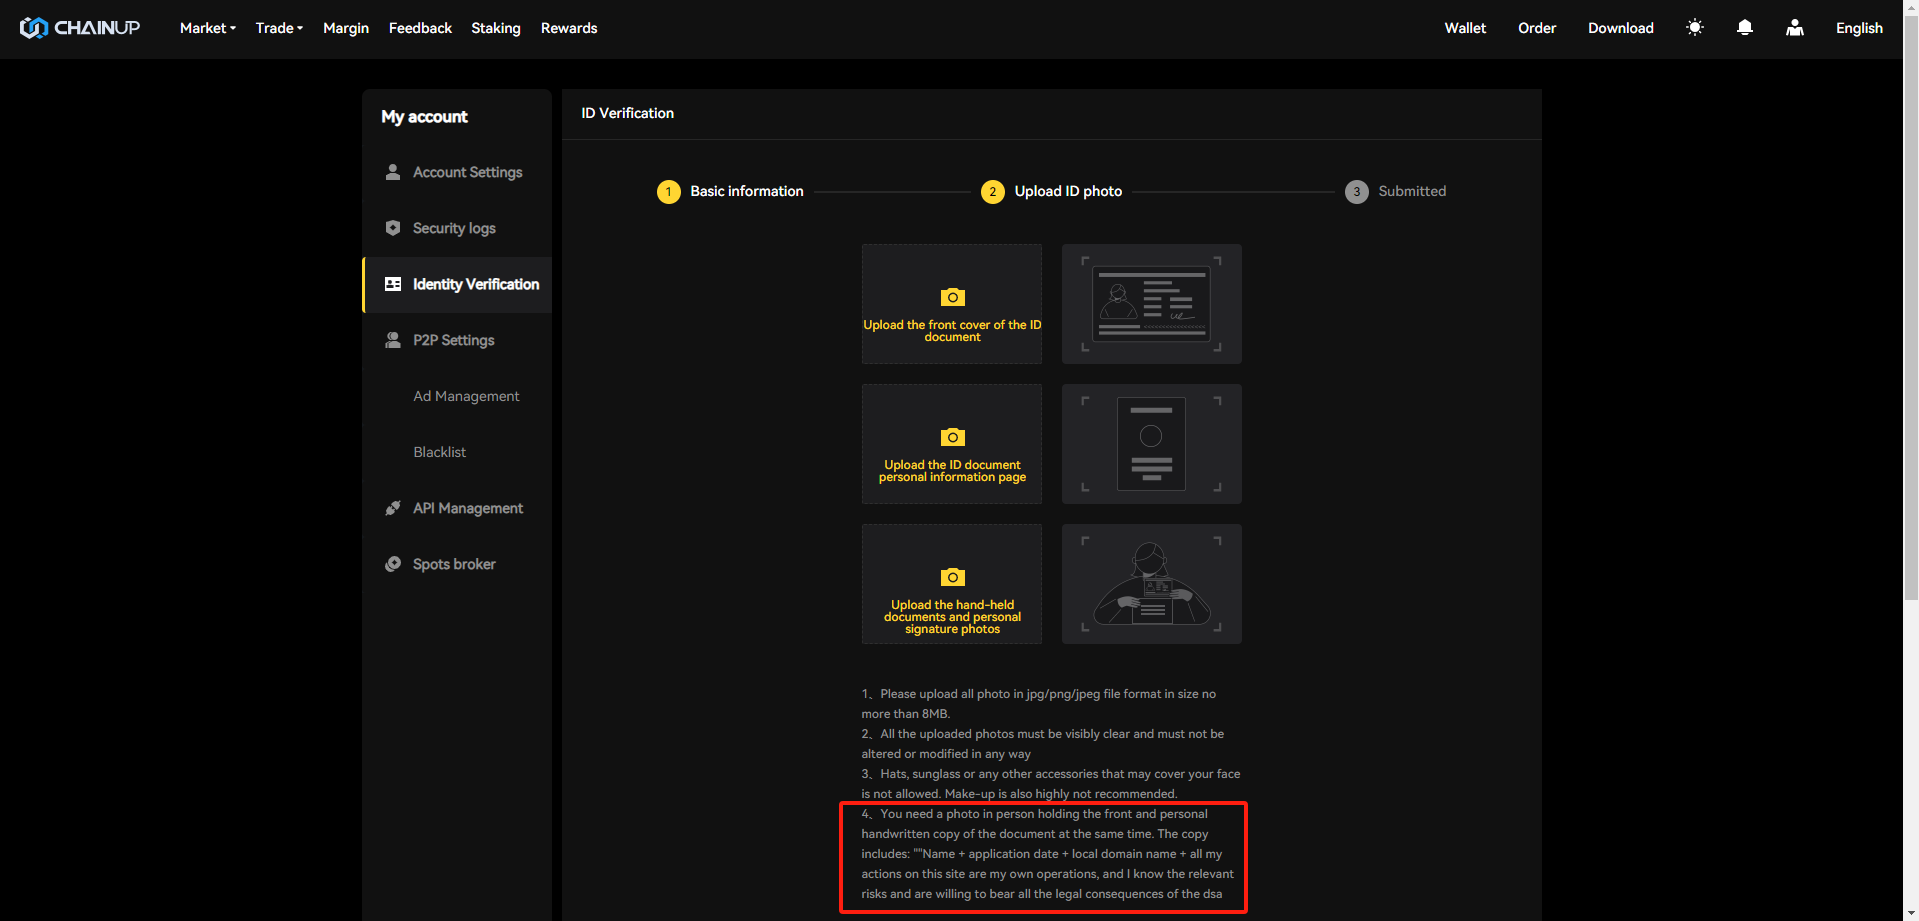Click camera icon for hand-held document upload

click(x=952, y=577)
